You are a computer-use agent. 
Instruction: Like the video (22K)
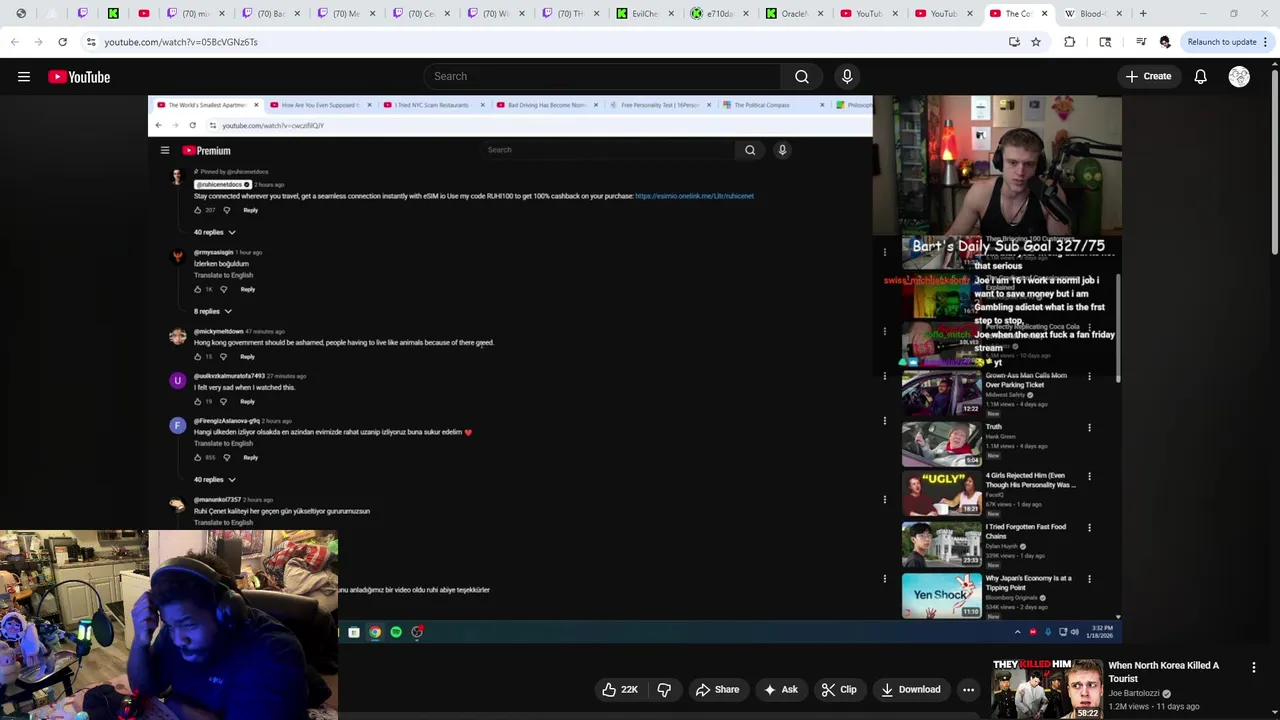click(x=620, y=689)
